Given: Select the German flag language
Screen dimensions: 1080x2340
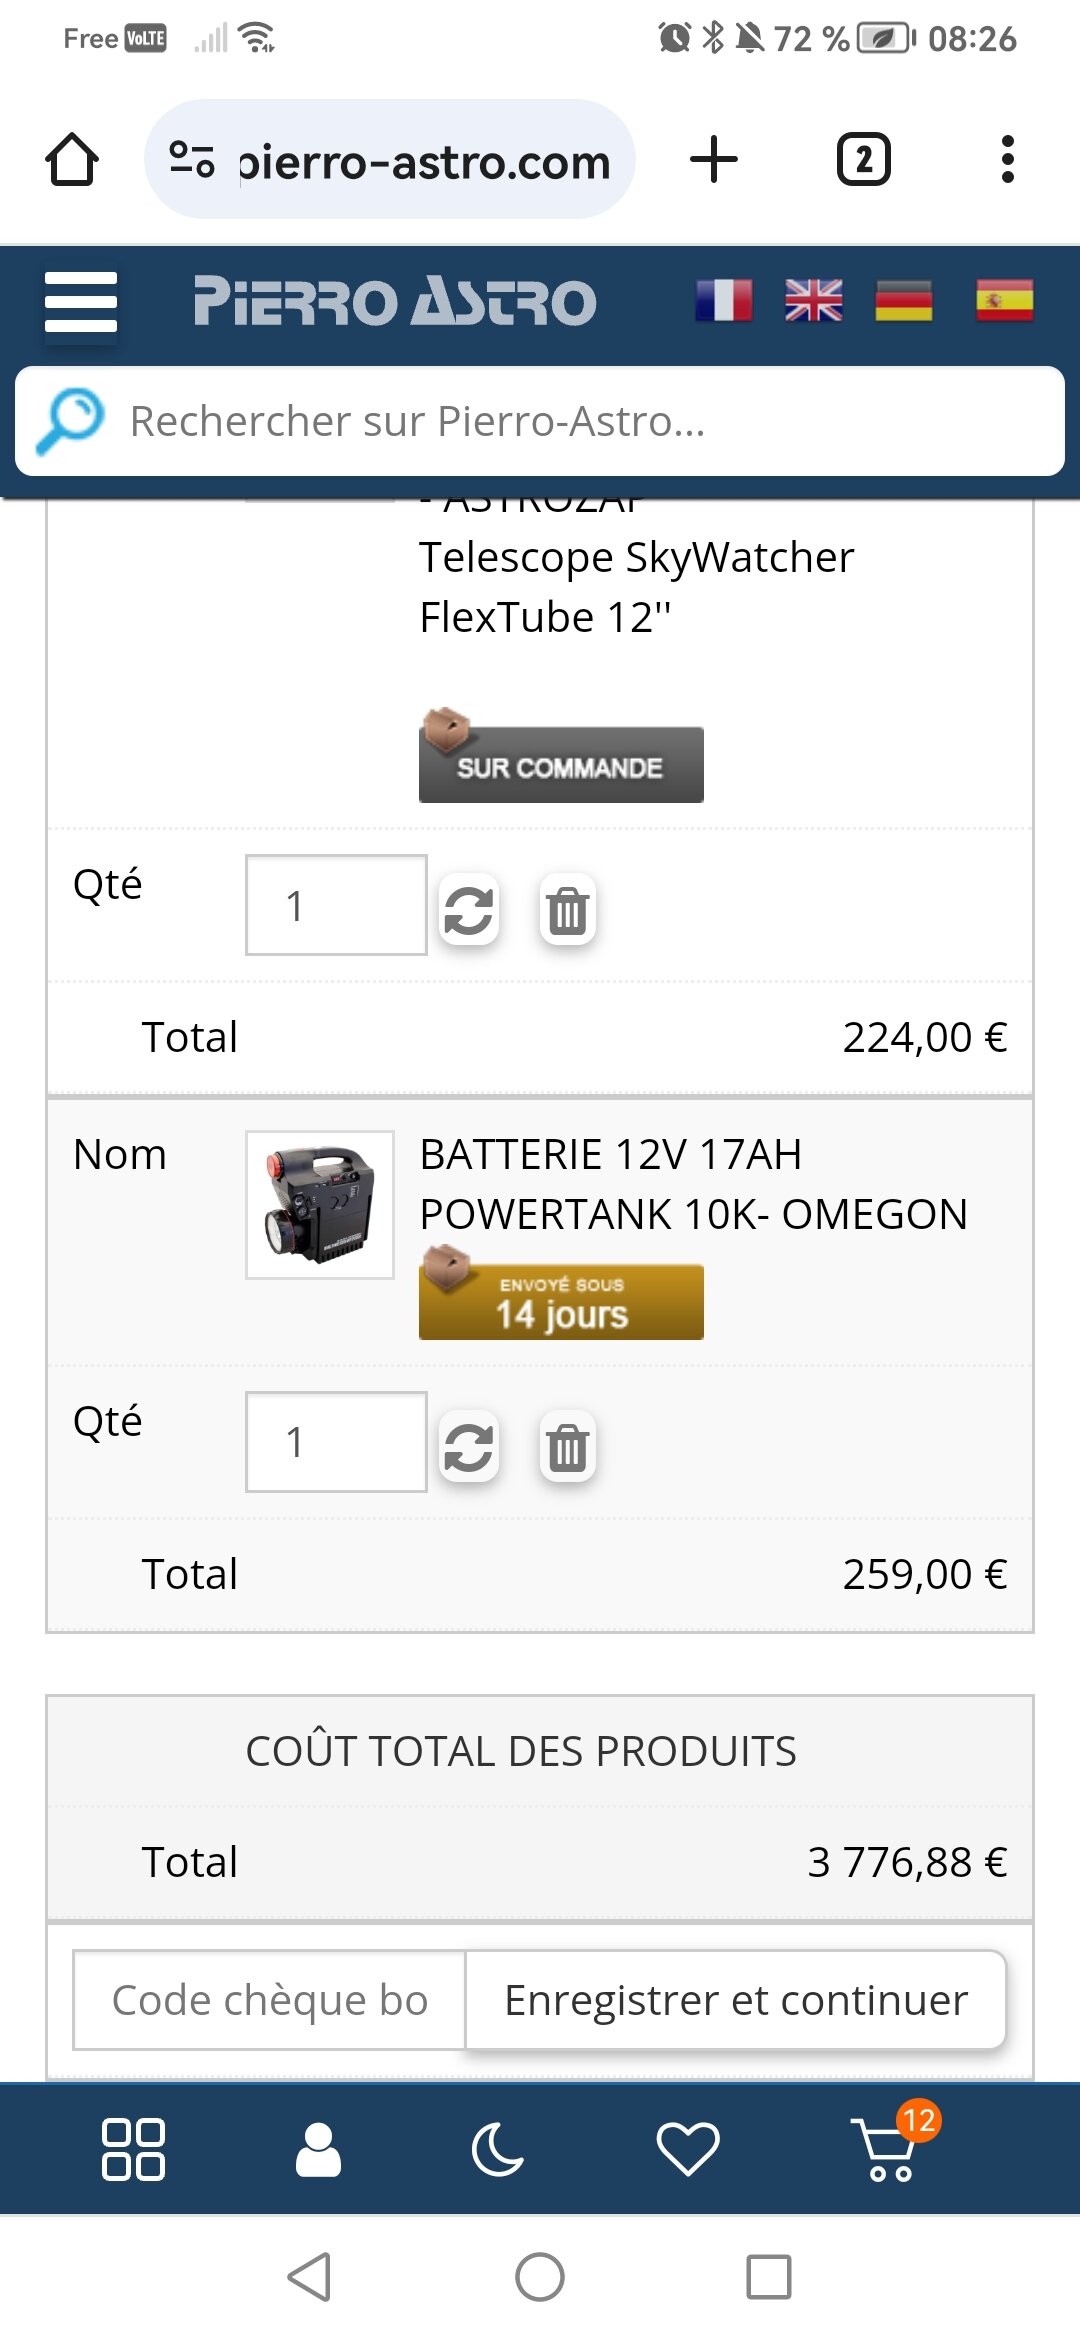Looking at the screenshot, I should [904, 301].
